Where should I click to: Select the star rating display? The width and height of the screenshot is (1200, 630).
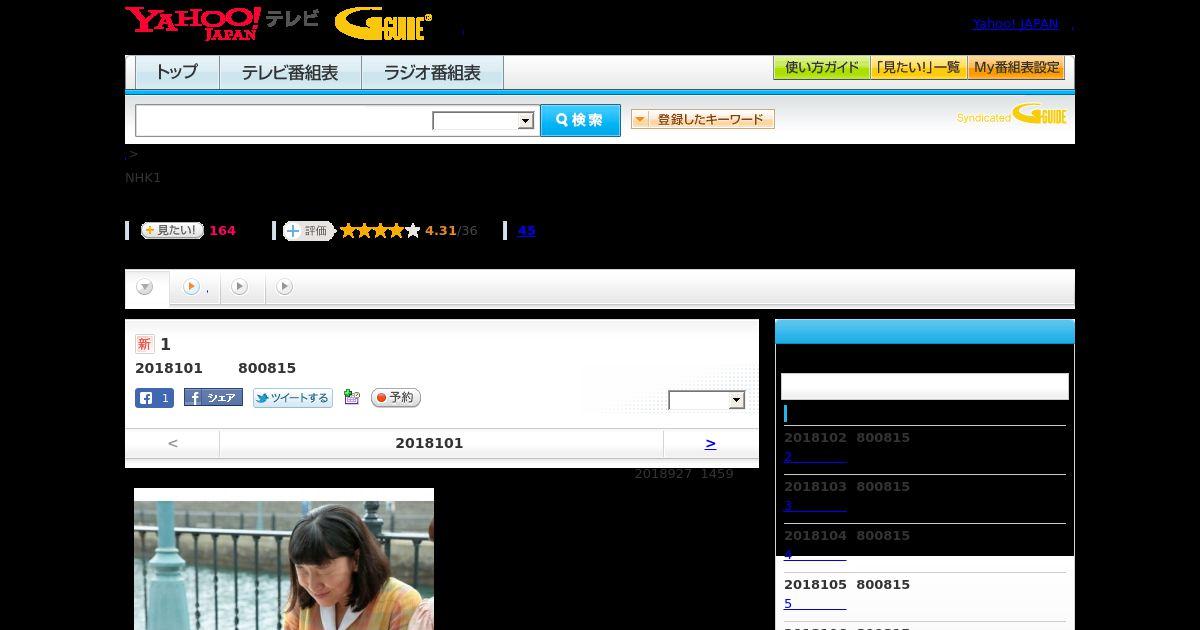380,231
